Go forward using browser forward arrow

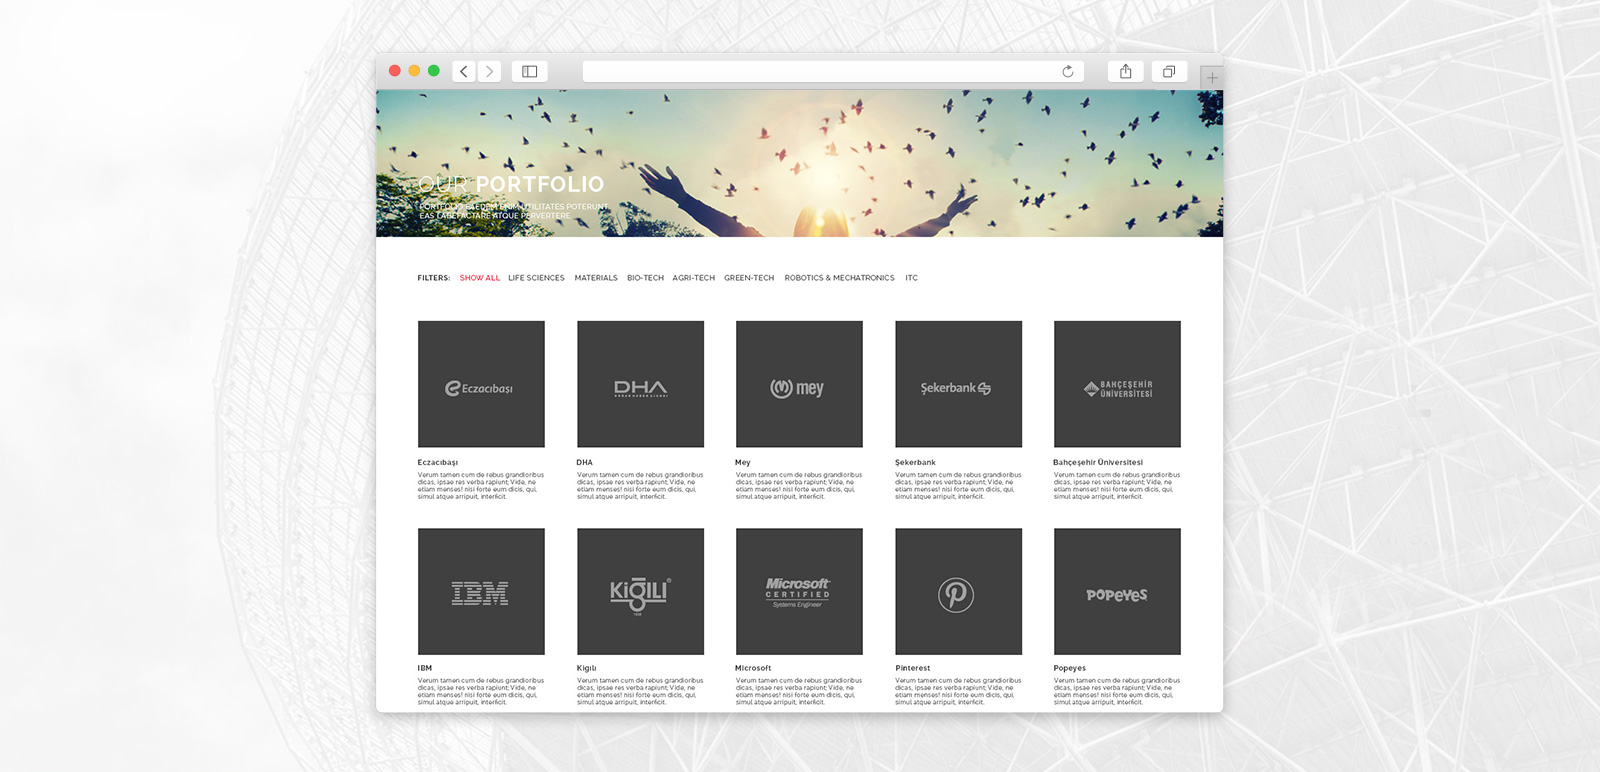click(489, 71)
